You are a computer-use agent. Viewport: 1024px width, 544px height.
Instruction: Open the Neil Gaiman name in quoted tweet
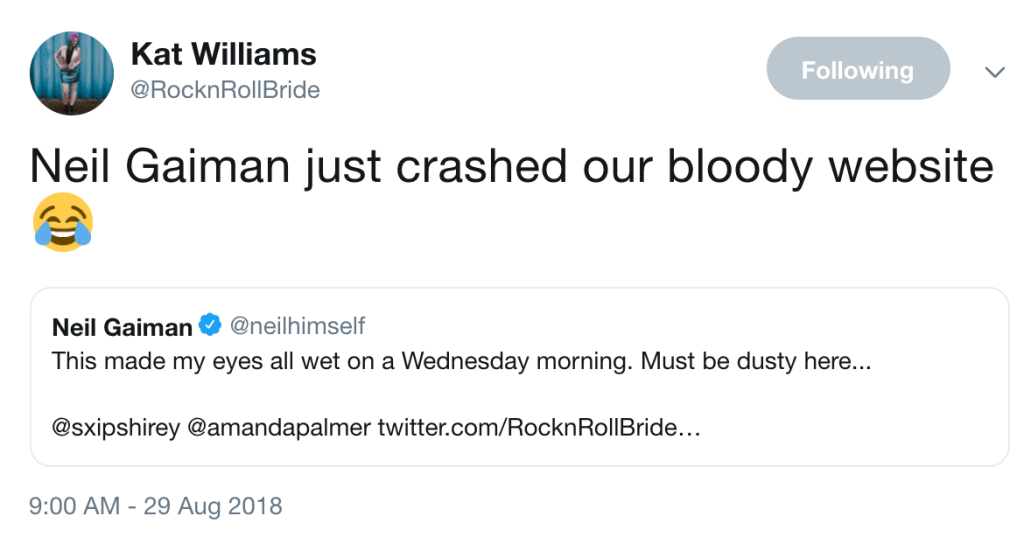click(121, 327)
